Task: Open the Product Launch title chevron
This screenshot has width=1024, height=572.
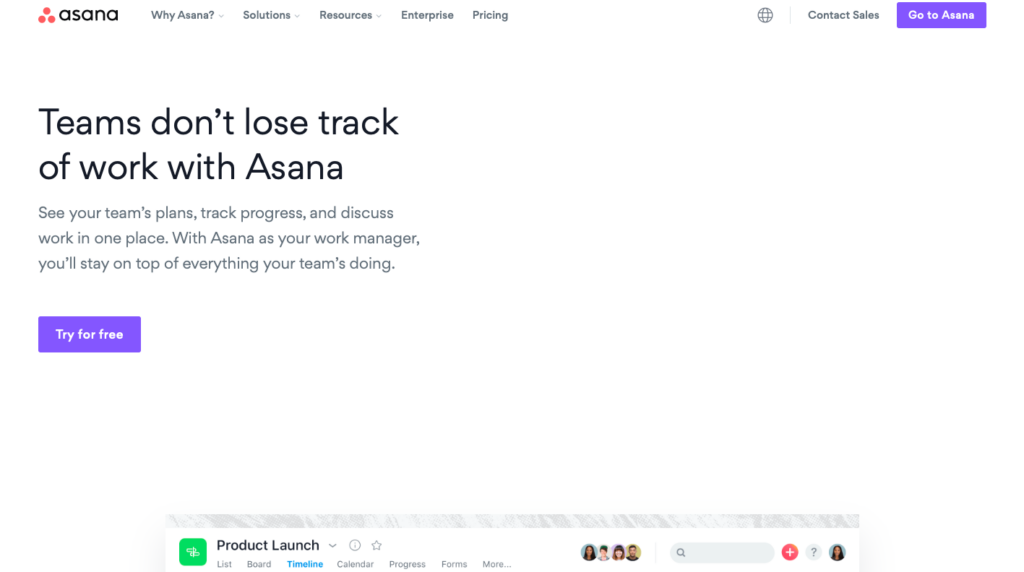Action: pyautogui.click(x=333, y=546)
